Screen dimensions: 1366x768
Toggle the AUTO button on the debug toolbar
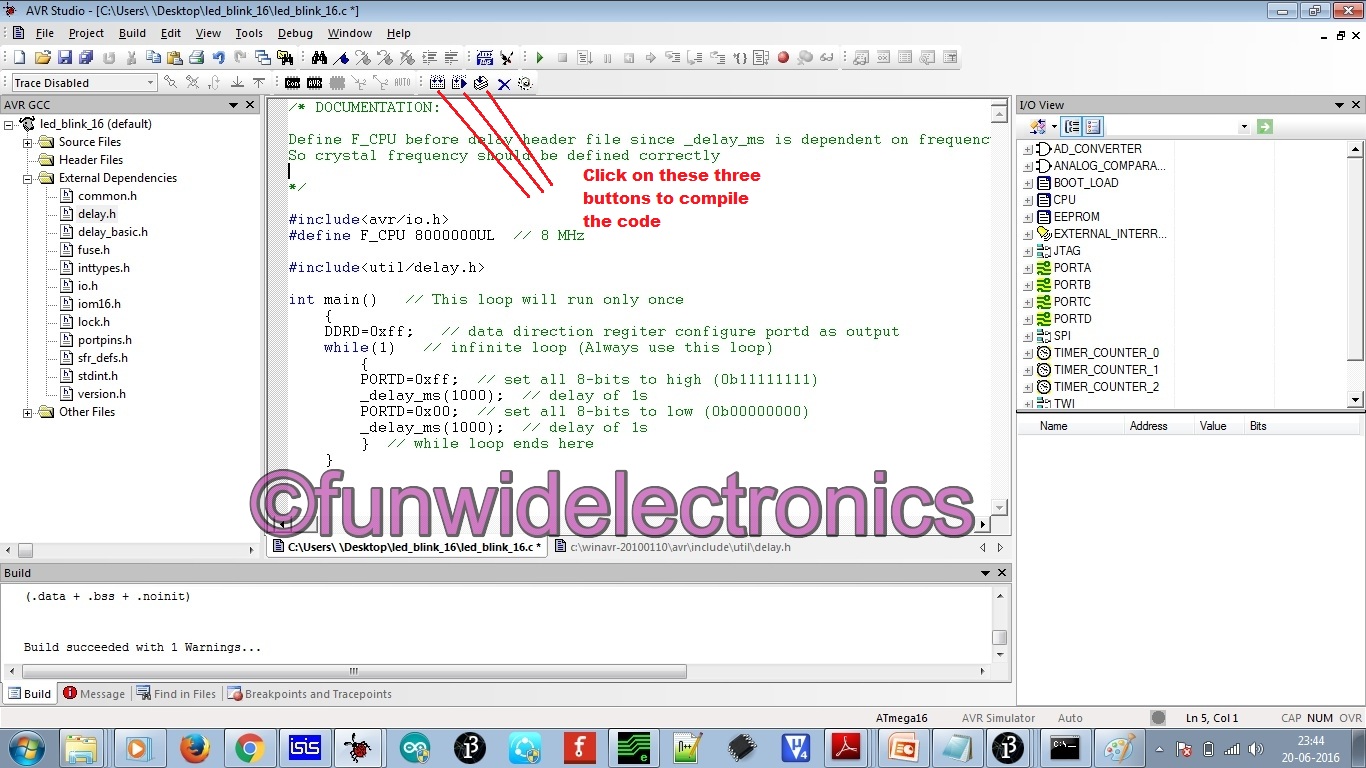403,83
